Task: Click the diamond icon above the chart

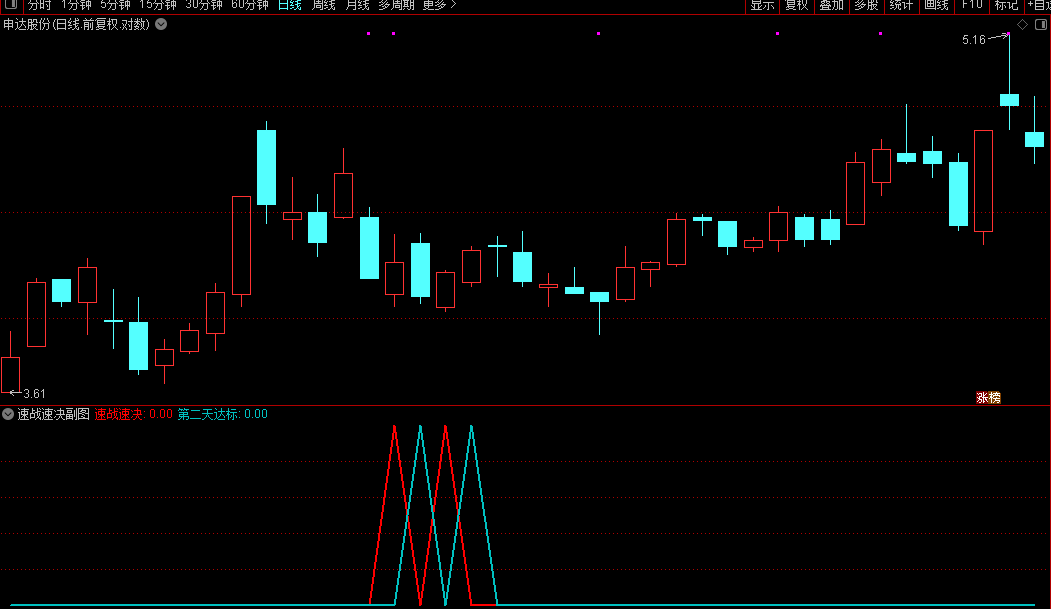Action: [x=1022, y=25]
